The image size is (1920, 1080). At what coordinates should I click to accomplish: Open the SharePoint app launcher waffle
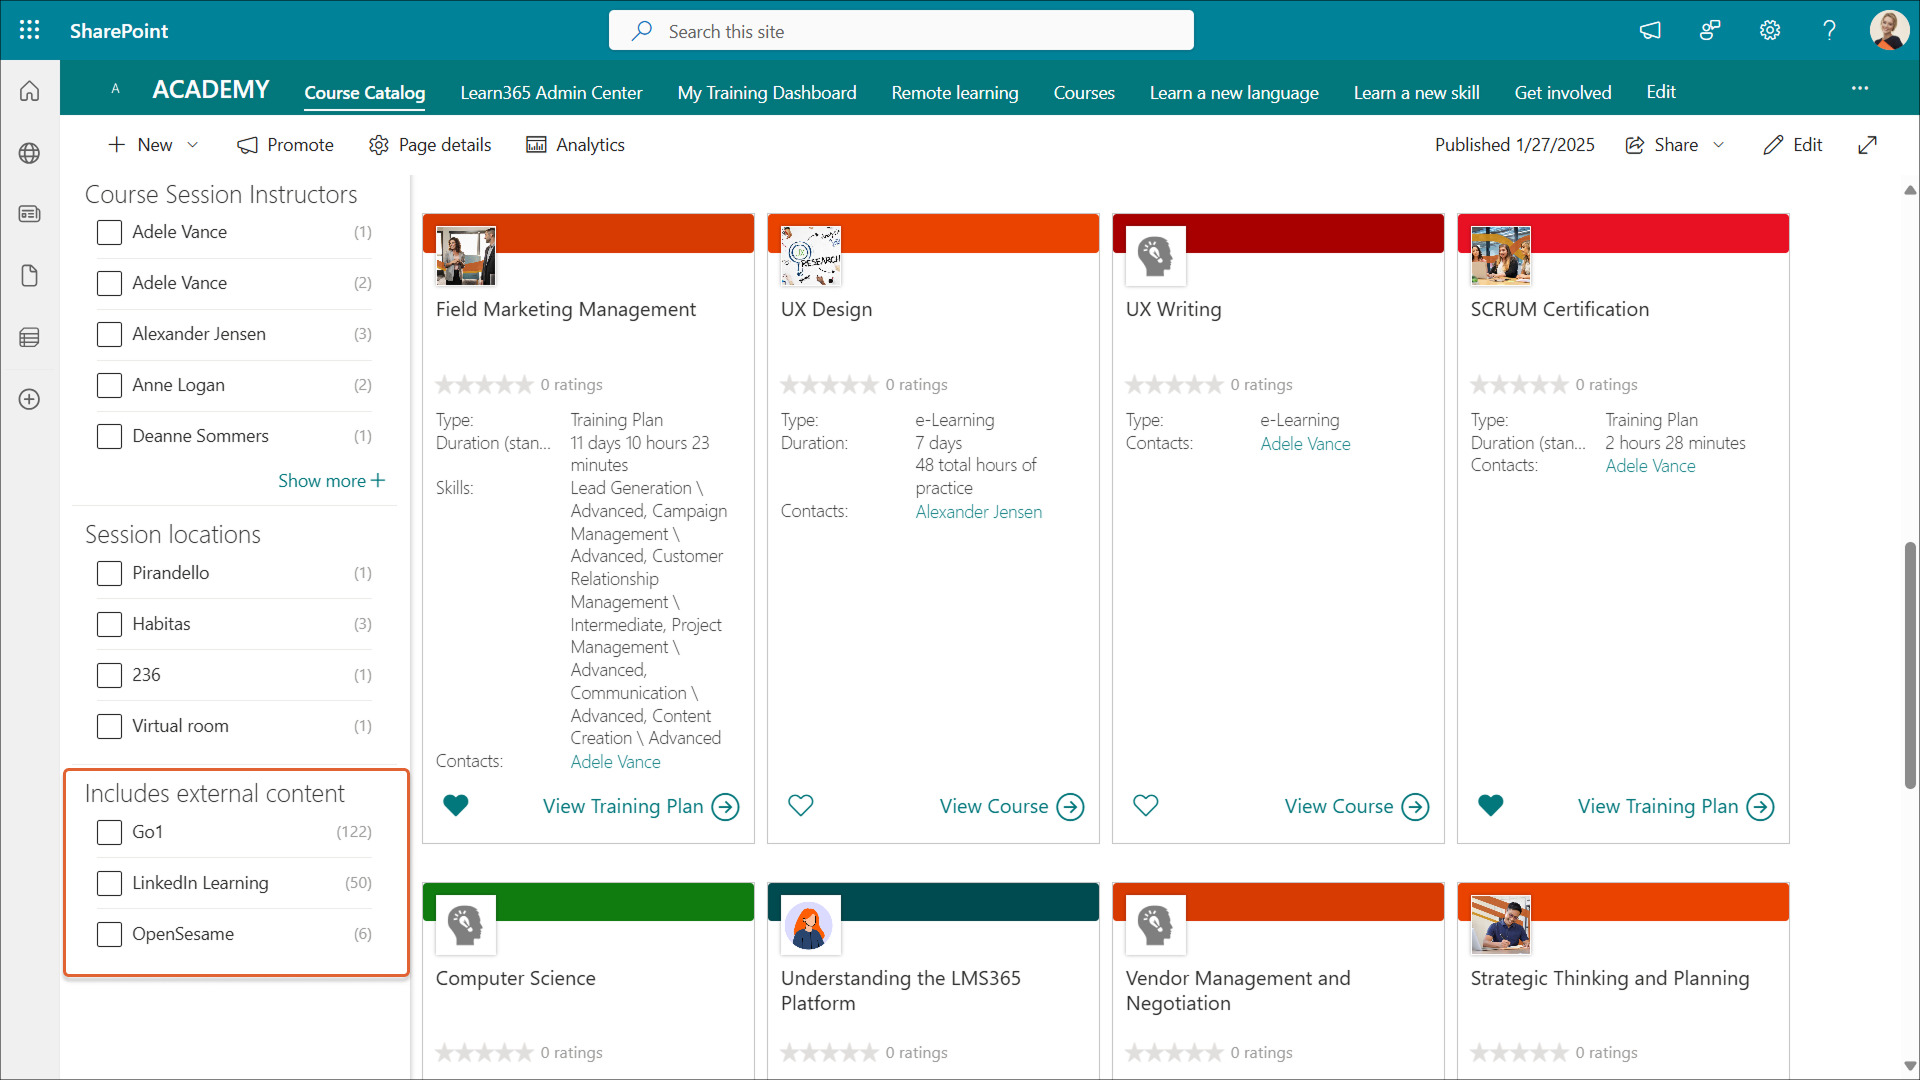(30, 30)
